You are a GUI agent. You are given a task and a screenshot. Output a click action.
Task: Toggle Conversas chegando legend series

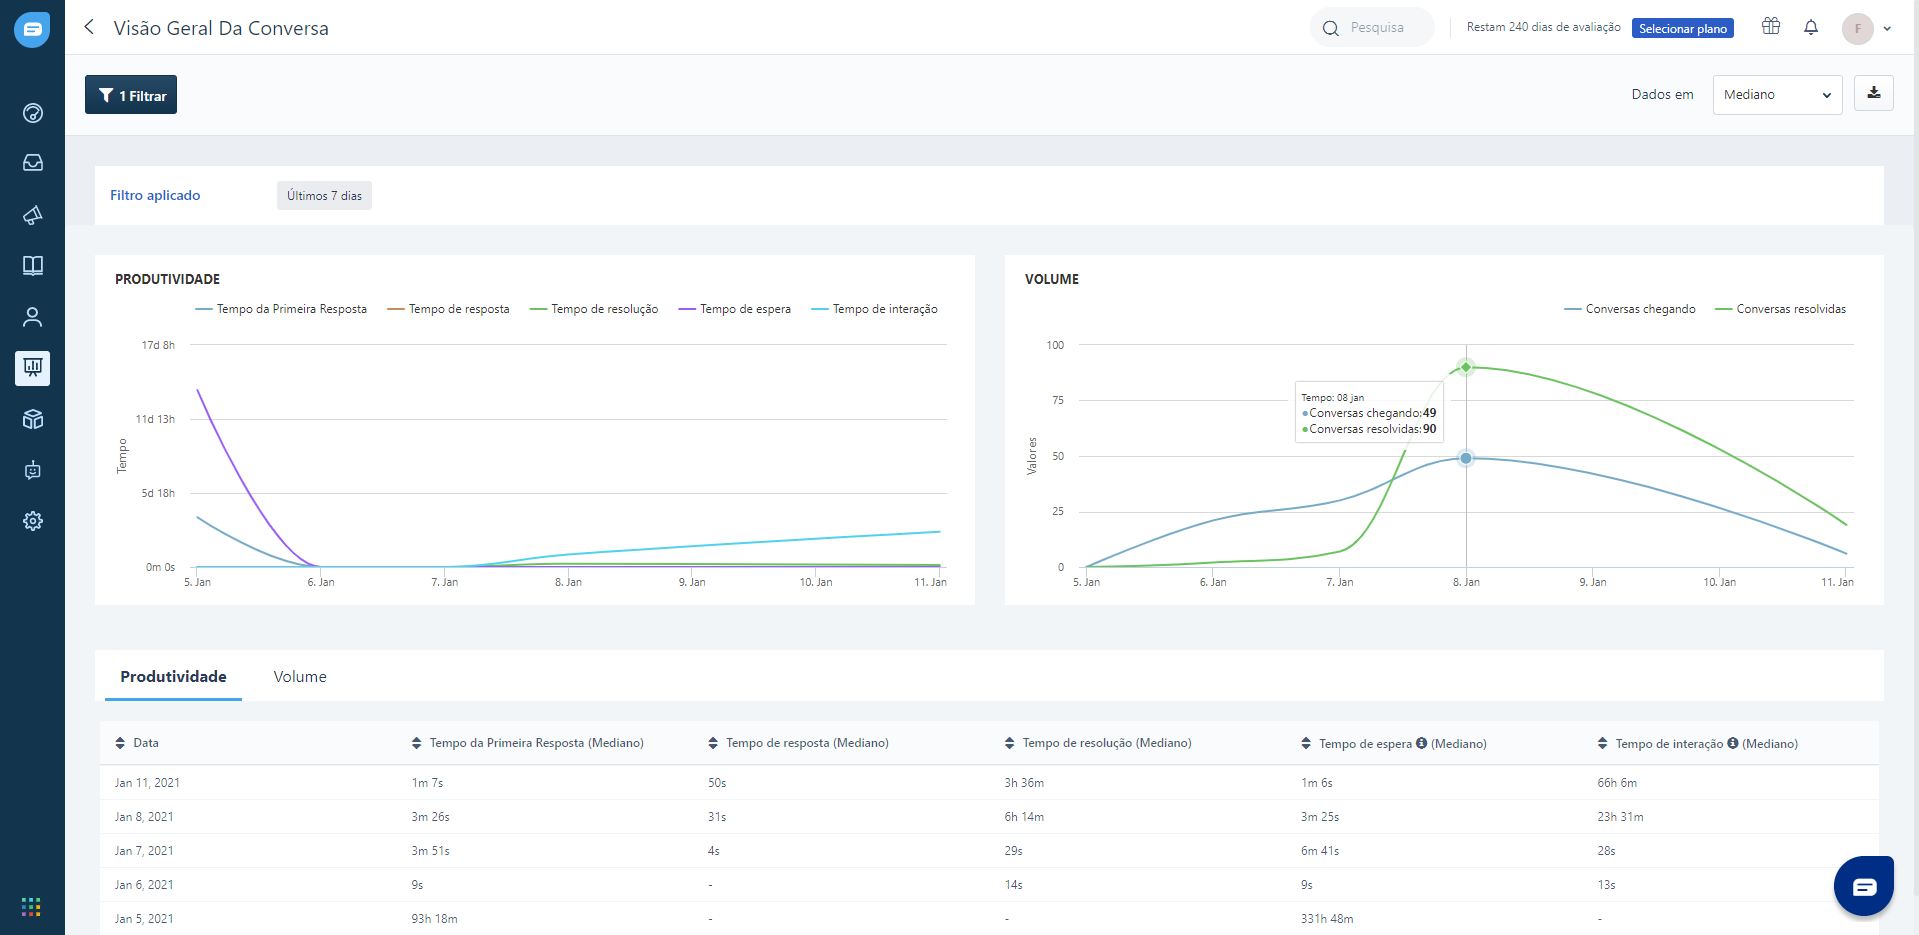[1630, 309]
